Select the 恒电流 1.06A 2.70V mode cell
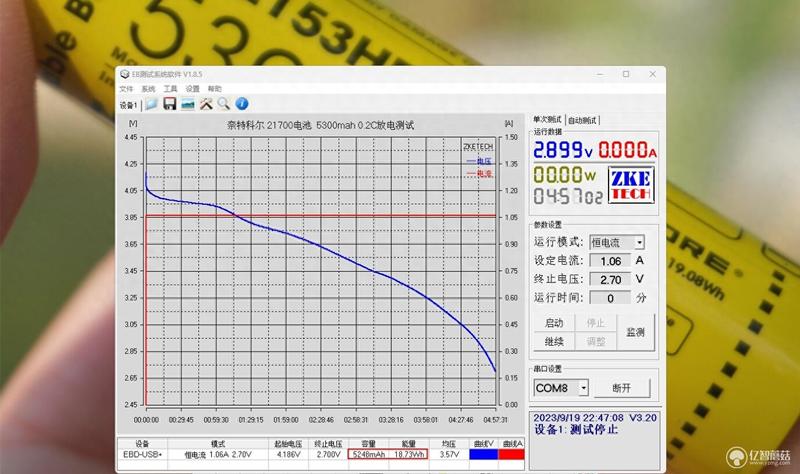This screenshot has height=474, width=800. tap(218, 454)
